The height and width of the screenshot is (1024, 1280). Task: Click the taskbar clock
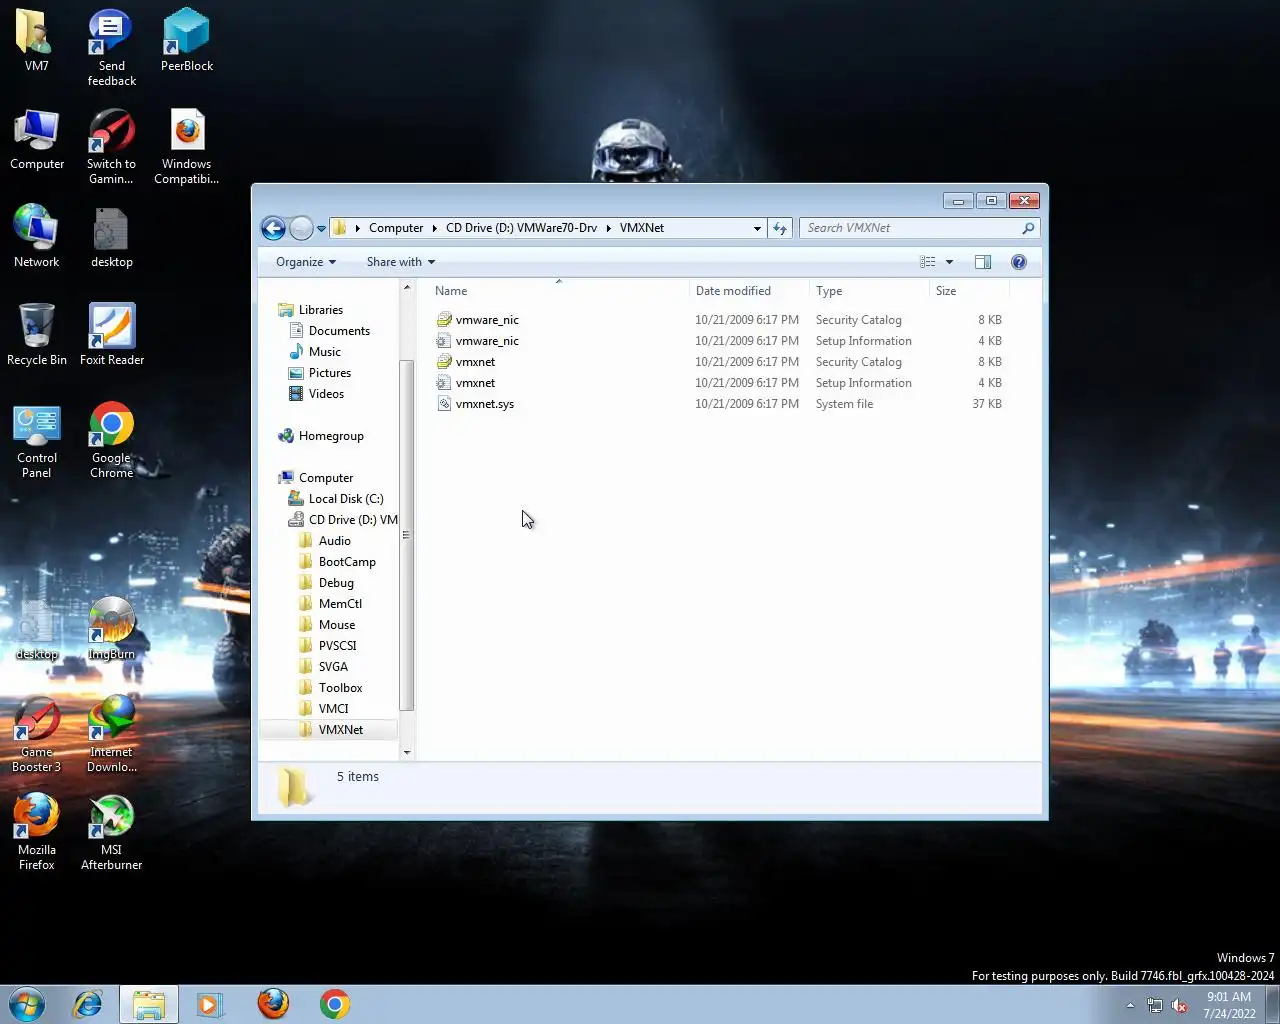pyautogui.click(x=1229, y=1005)
